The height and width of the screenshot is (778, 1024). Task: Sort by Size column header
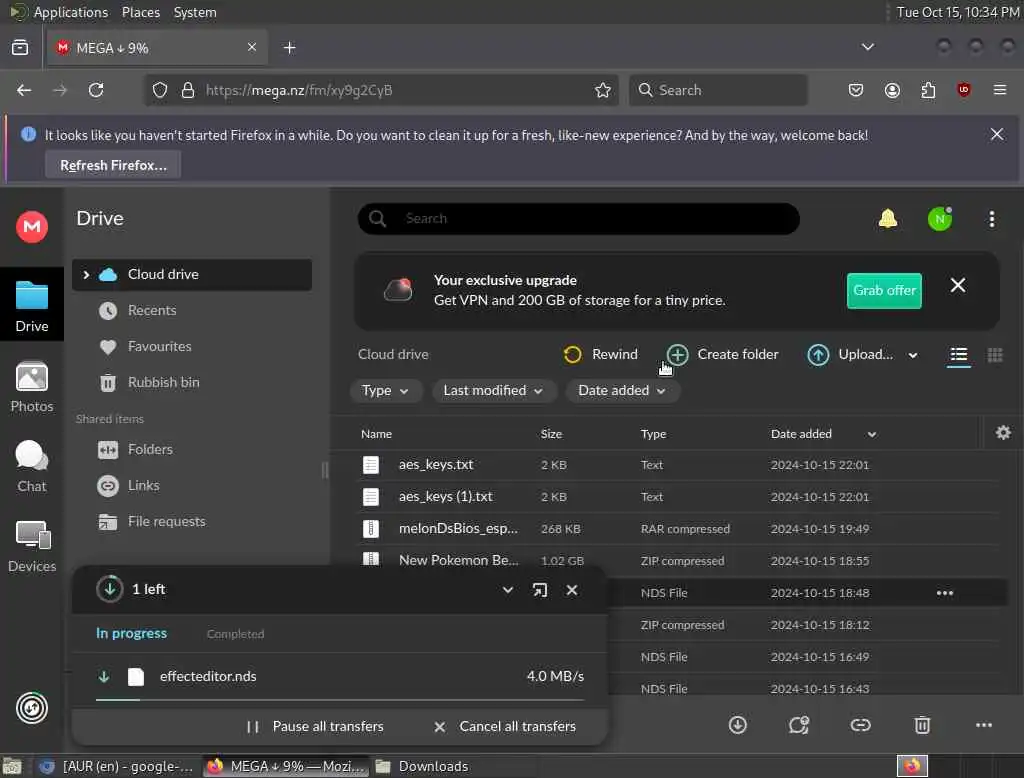pyautogui.click(x=551, y=434)
